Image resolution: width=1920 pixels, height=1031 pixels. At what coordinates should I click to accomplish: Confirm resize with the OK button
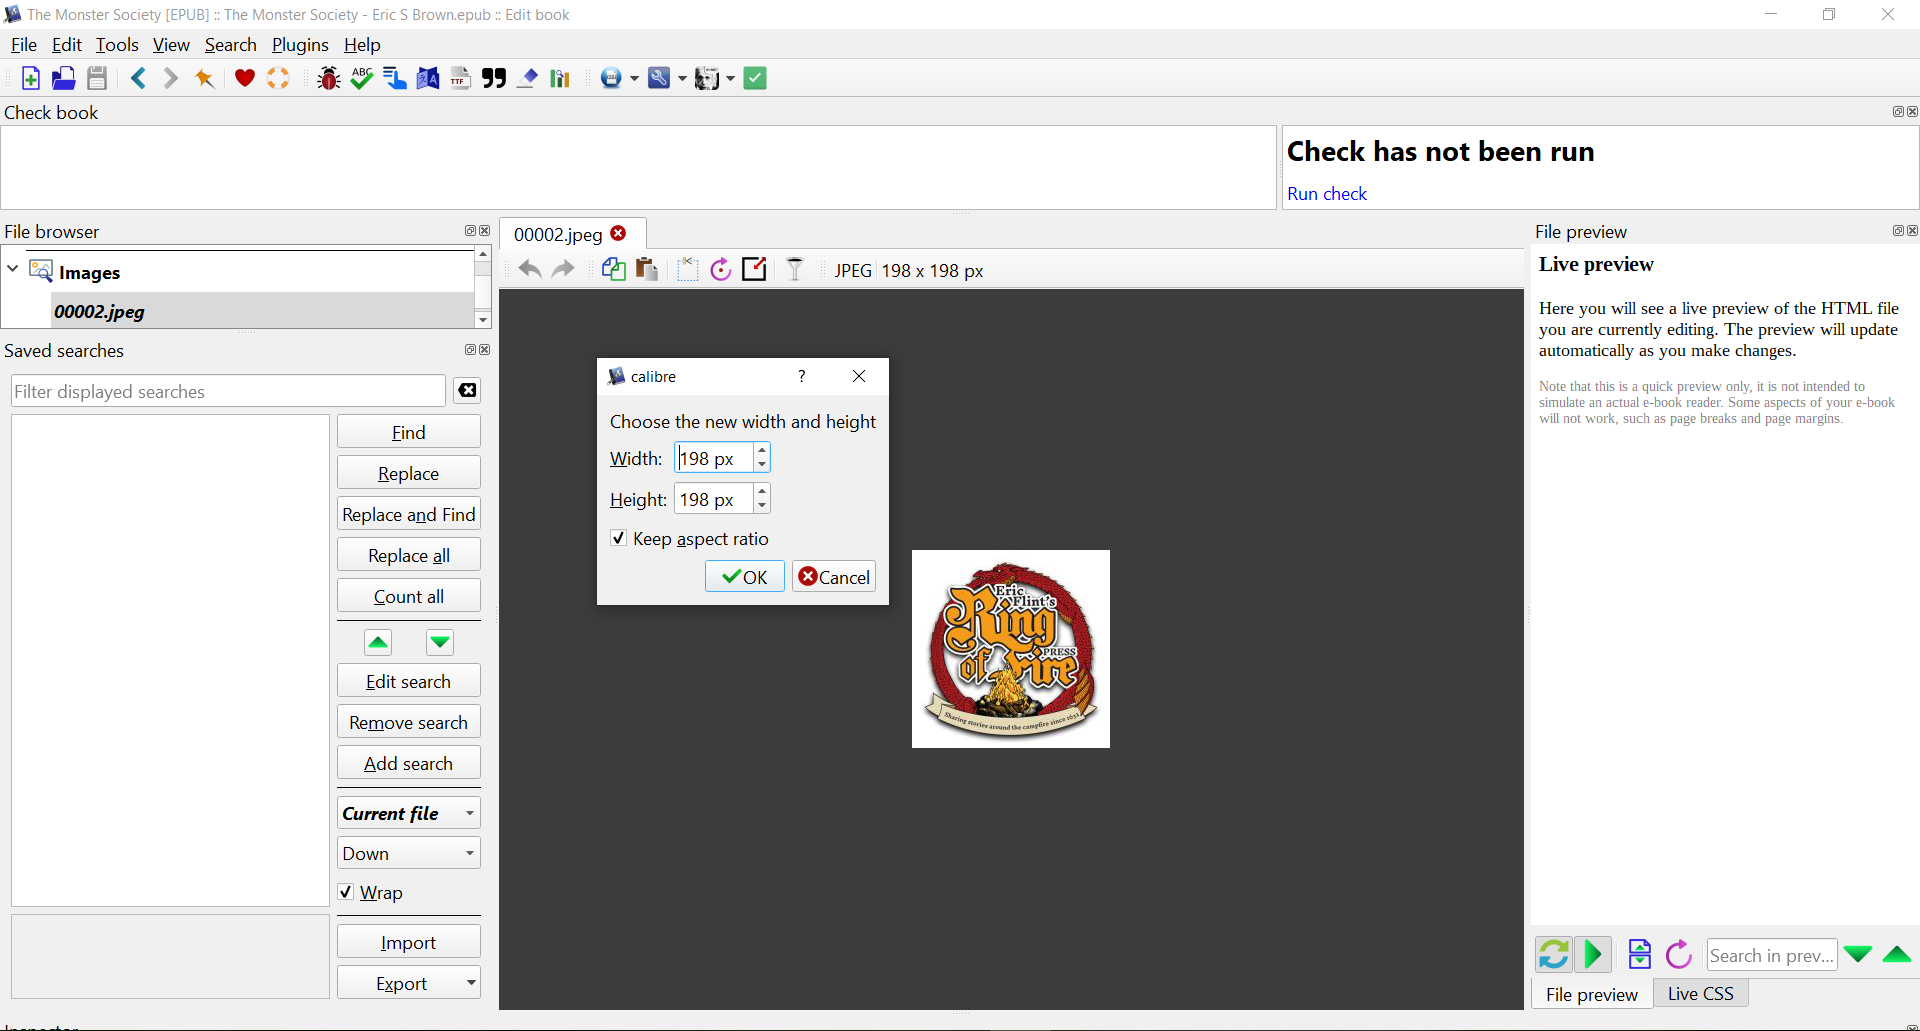click(x=745, y=577)
